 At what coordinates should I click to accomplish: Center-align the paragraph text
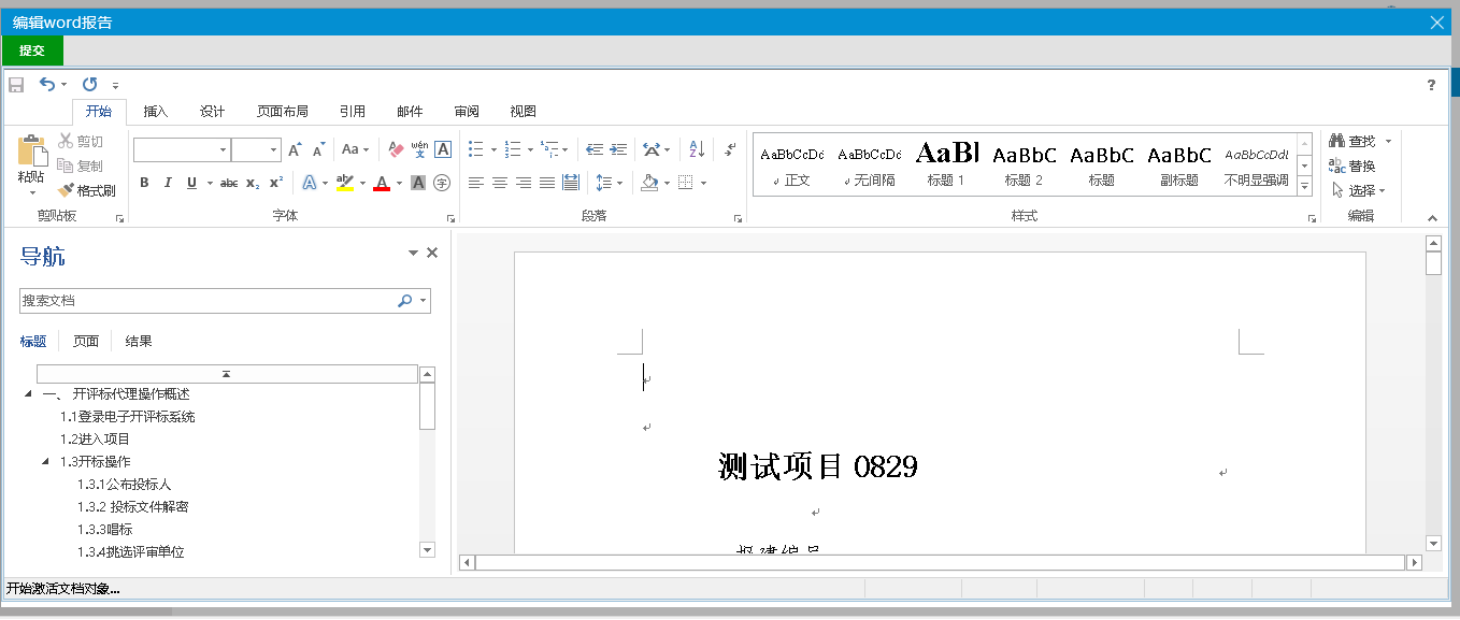coord(499,183)
